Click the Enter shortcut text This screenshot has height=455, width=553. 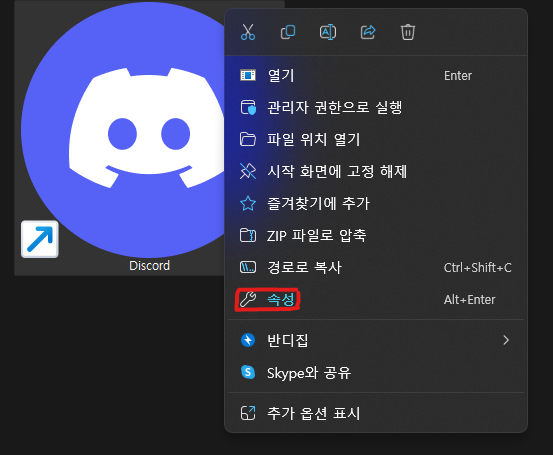point(458,76)
